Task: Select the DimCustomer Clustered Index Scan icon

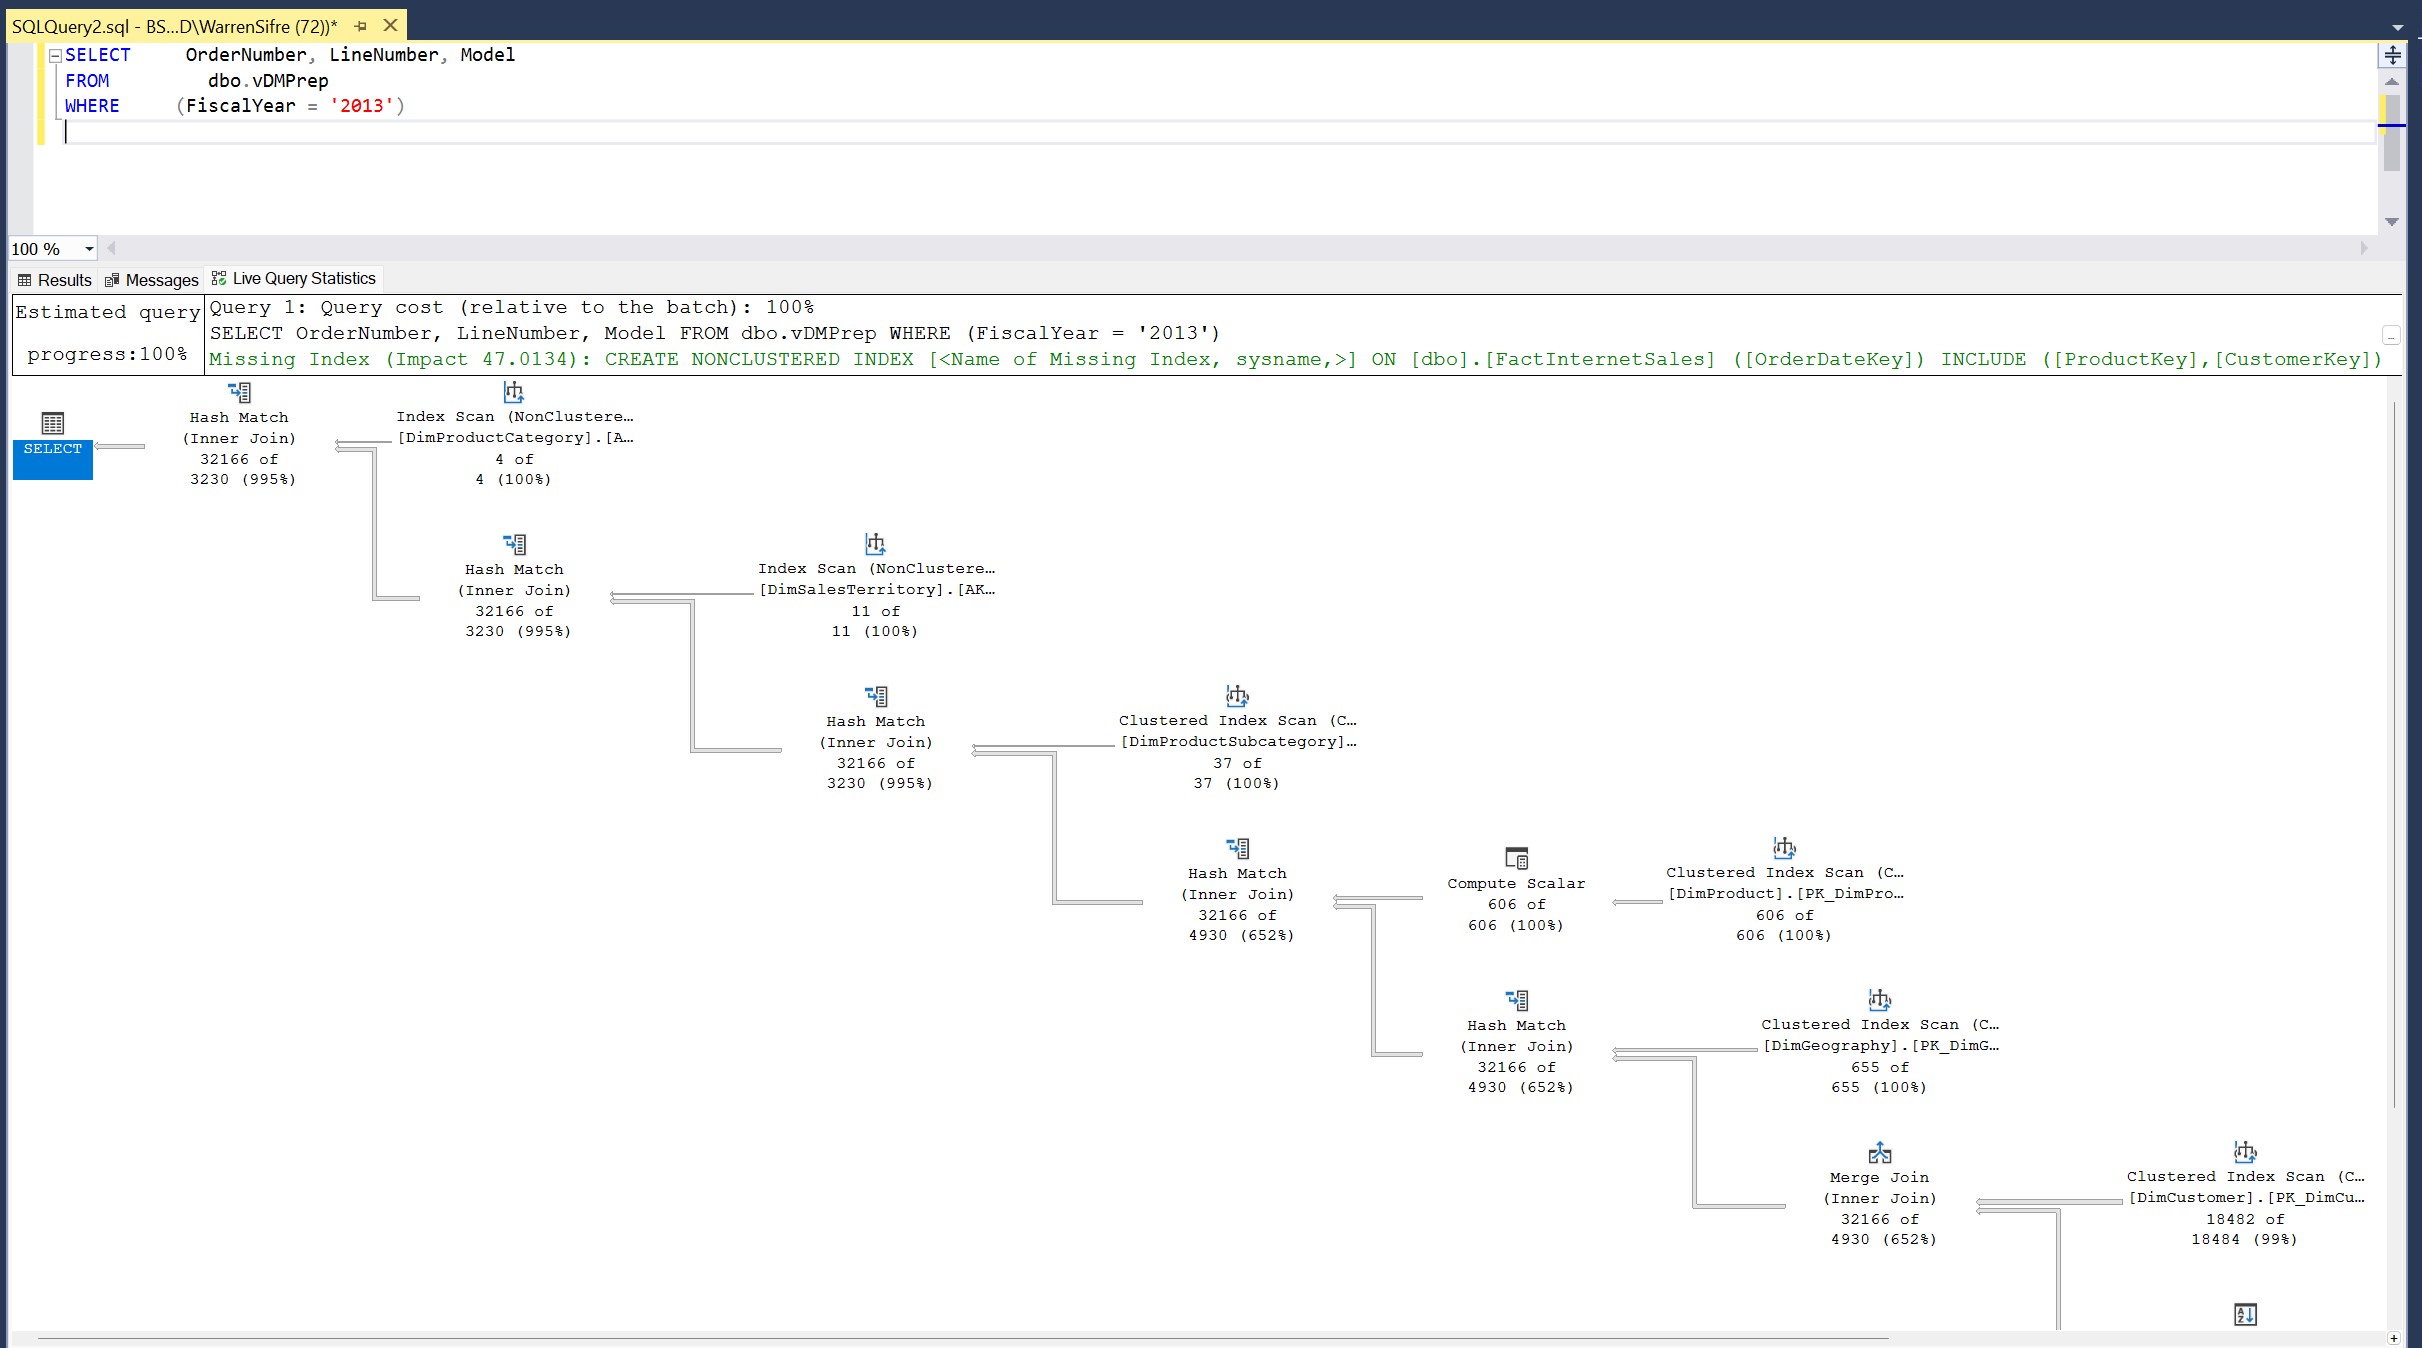Action: pos(2245,1151)
